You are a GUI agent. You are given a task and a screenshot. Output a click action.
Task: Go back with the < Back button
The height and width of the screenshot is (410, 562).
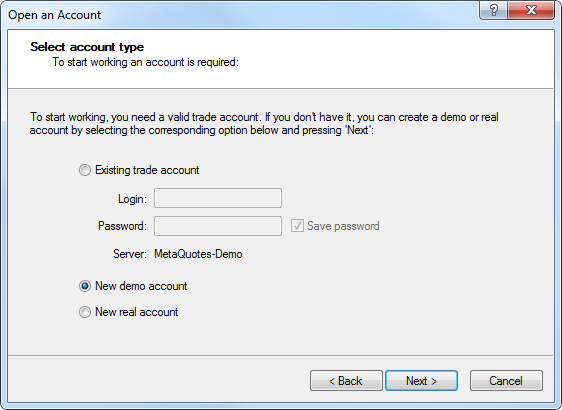click(346, 381)
